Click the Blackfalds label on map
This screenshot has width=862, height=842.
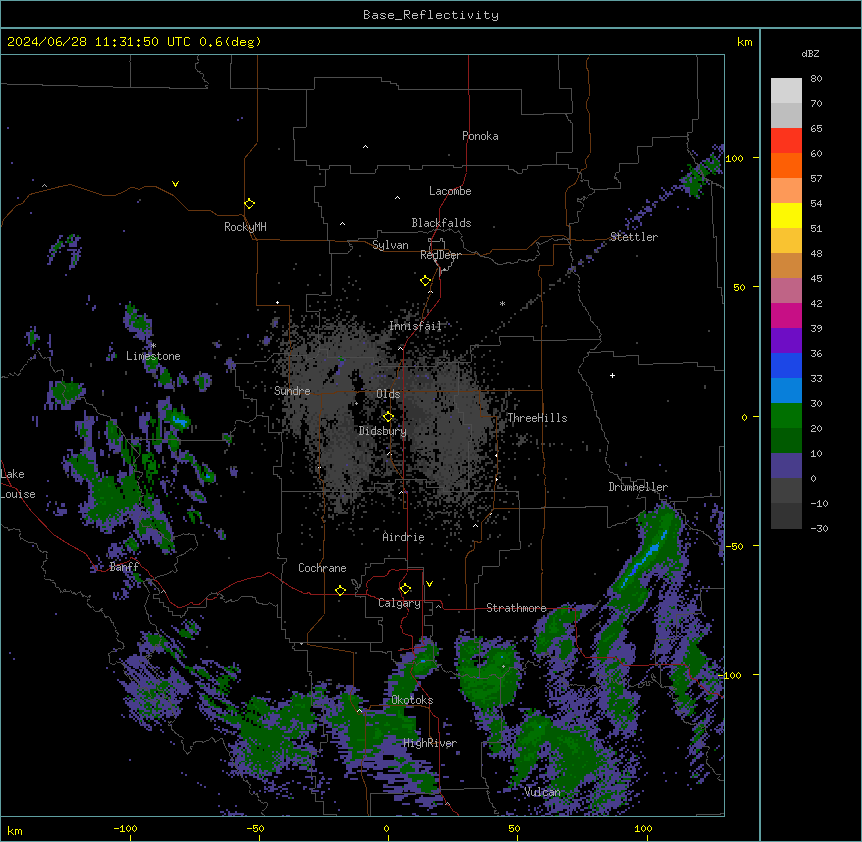(x=441, y=223)
